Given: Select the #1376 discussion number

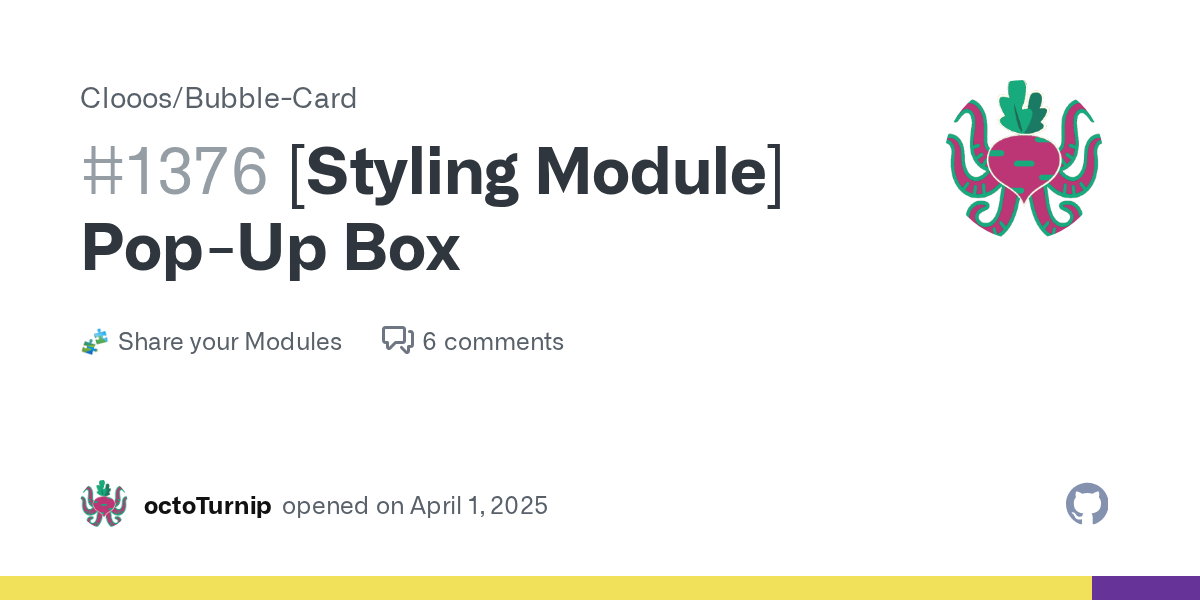Looking at the screenshot, I should (175, 171).
